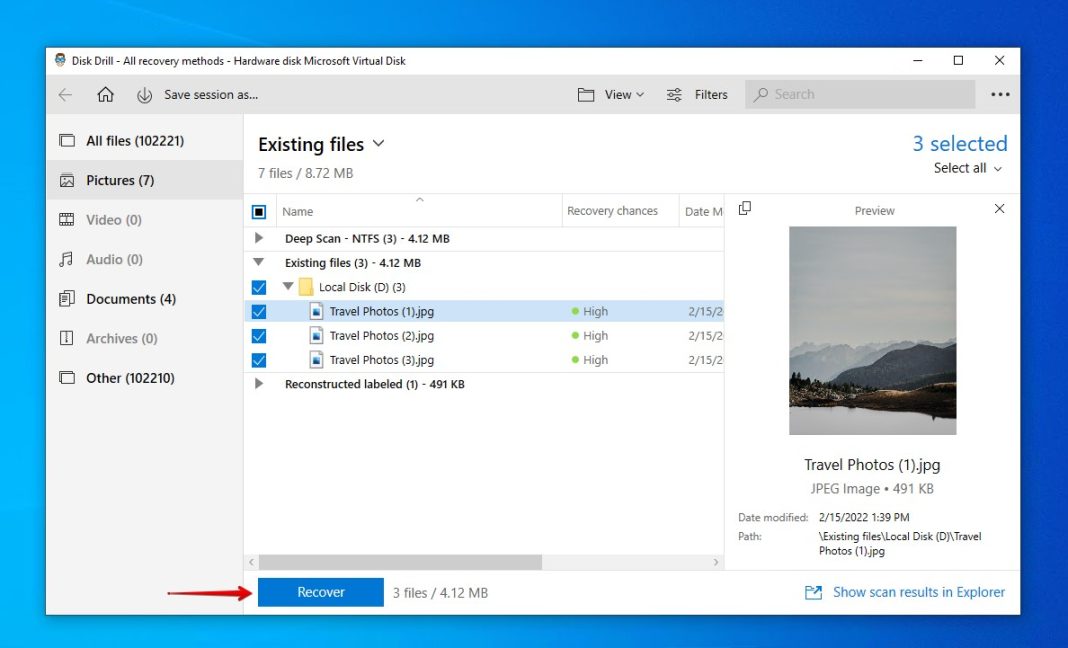Open the Home screen icon

[105, 94]
